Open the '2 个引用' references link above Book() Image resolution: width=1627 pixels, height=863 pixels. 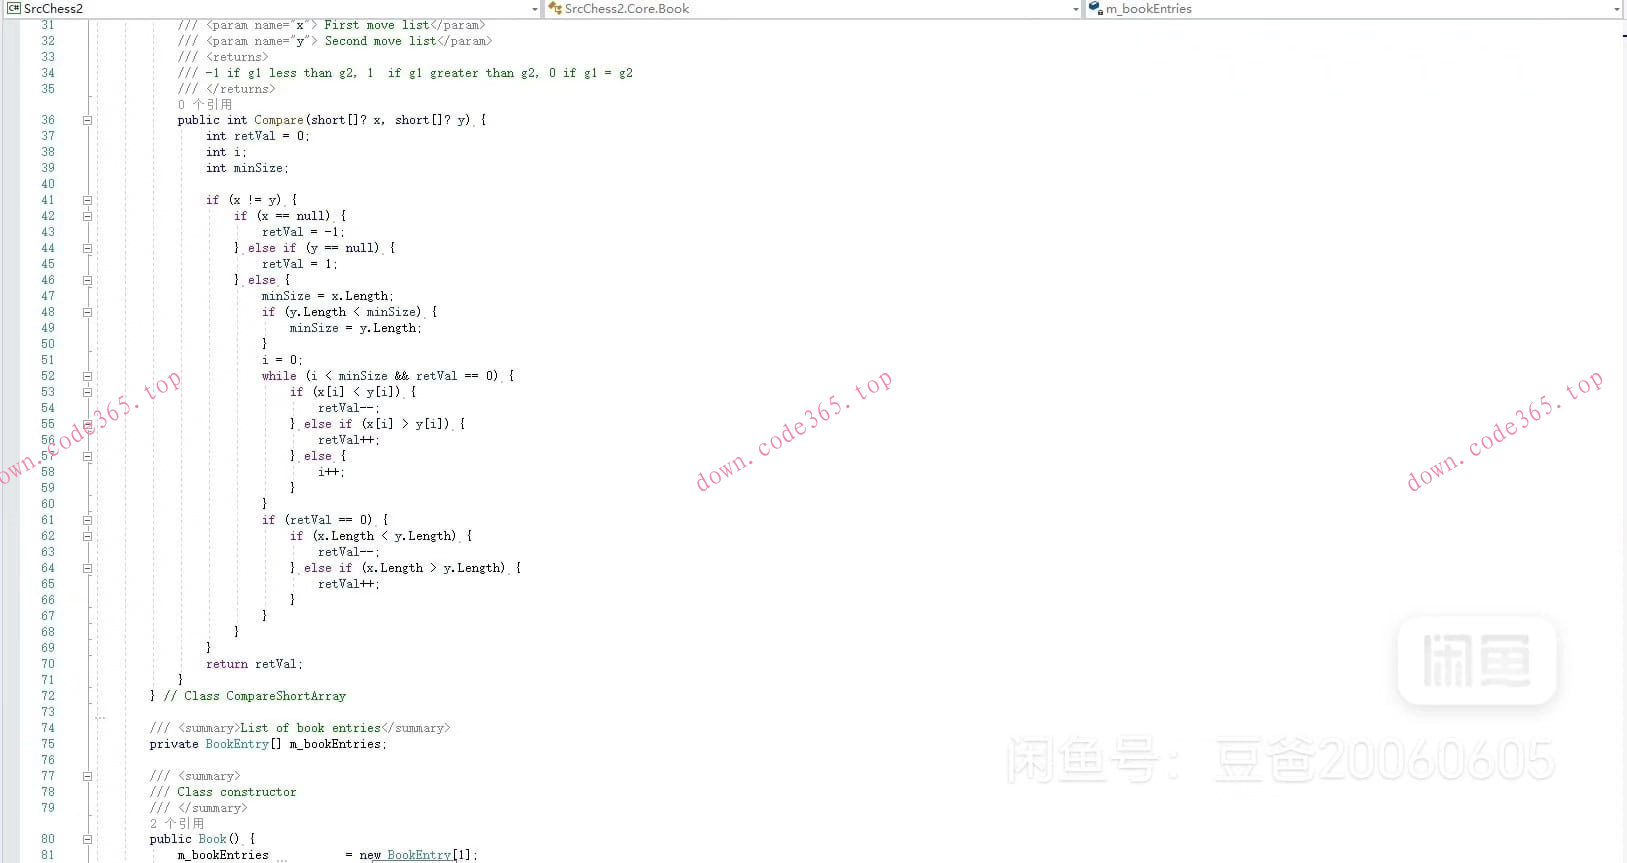(x=177, y=823)
